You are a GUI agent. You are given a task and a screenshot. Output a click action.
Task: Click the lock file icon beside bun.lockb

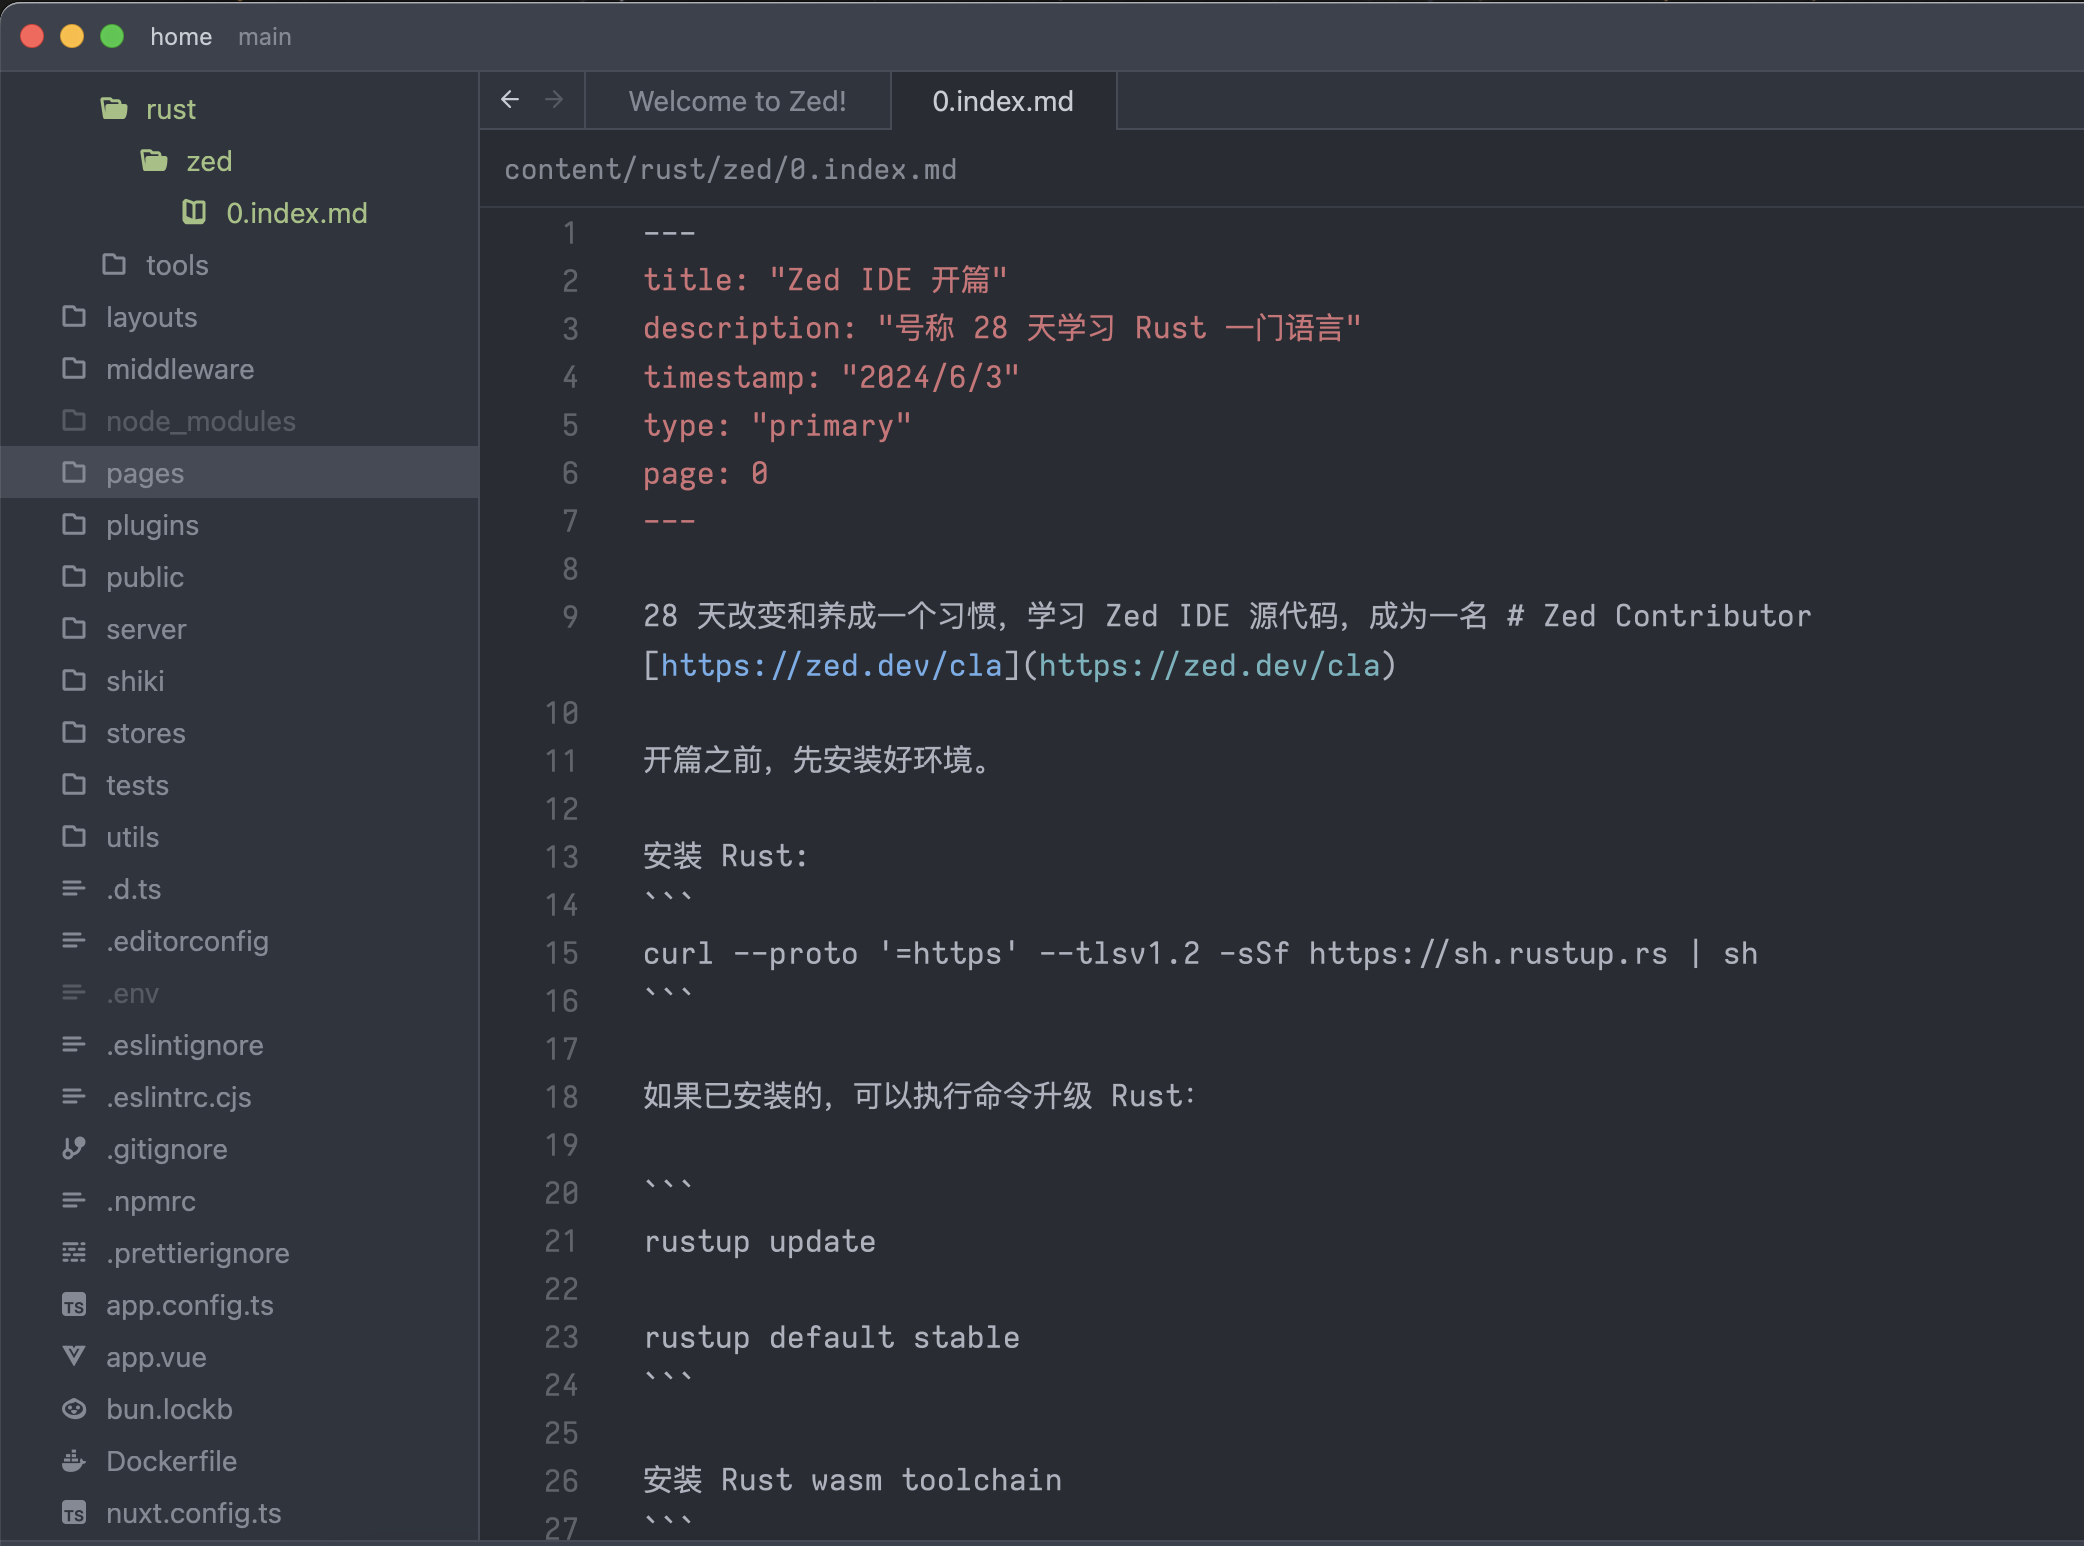point(74,1408)
